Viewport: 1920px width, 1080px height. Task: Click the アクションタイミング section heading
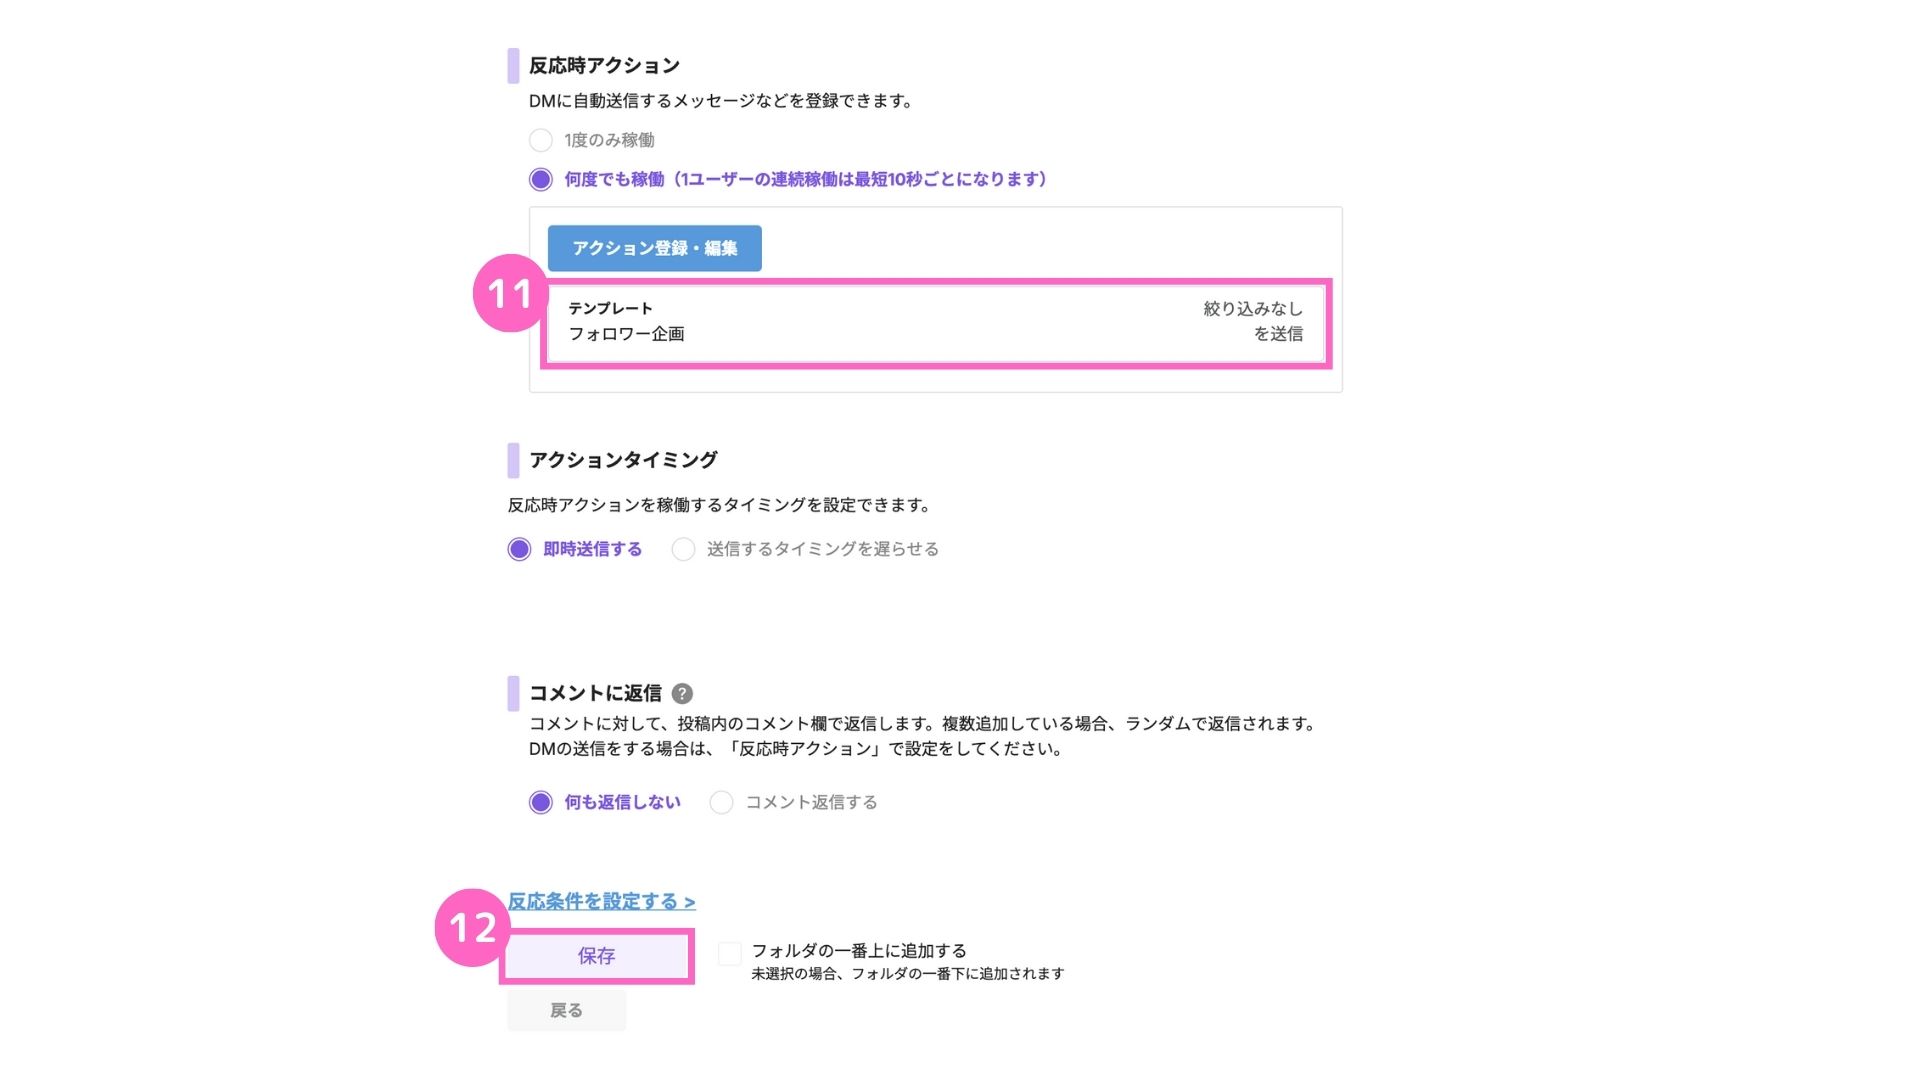[x=623, y=460]
